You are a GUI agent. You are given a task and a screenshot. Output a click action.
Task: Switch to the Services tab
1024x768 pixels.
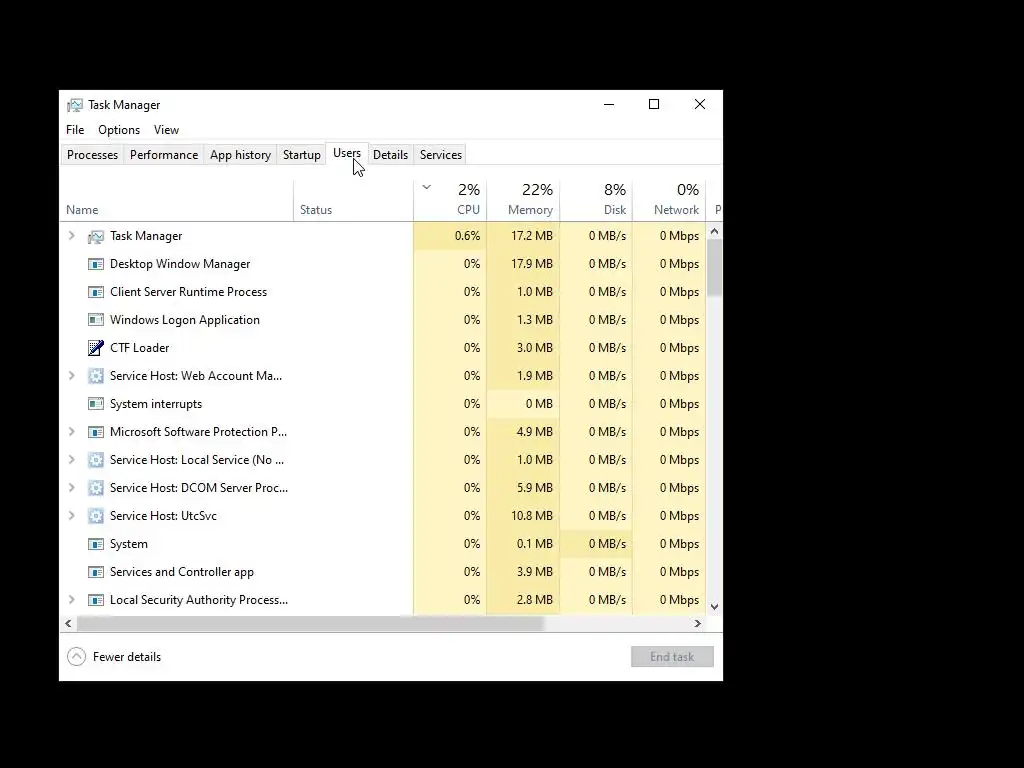pyautogui.click(x=441, y=155)
